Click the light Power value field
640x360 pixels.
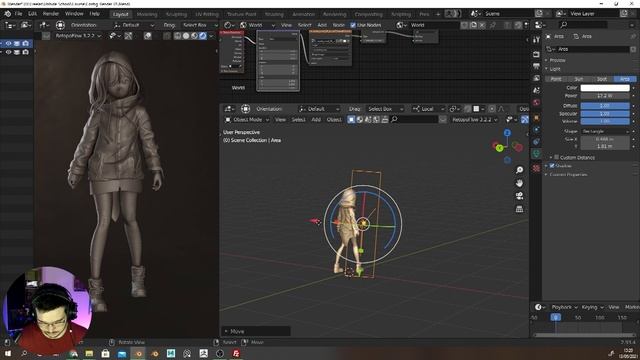pos(605,96)
